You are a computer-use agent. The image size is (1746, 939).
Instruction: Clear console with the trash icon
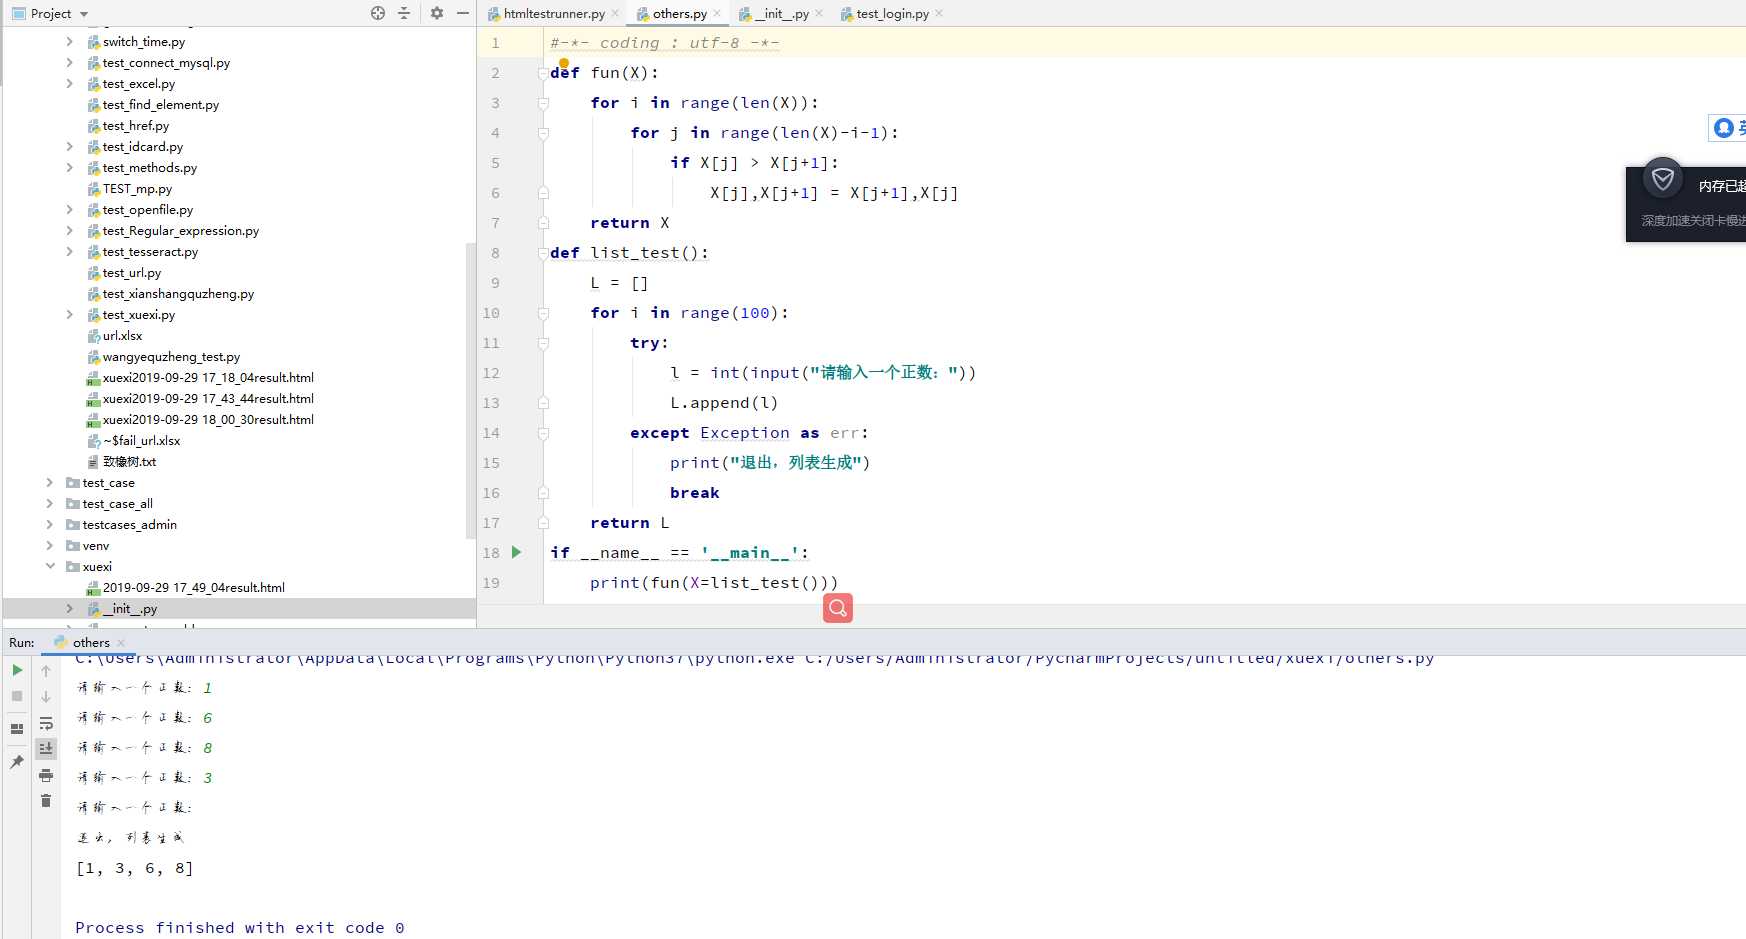coord(46,801)
